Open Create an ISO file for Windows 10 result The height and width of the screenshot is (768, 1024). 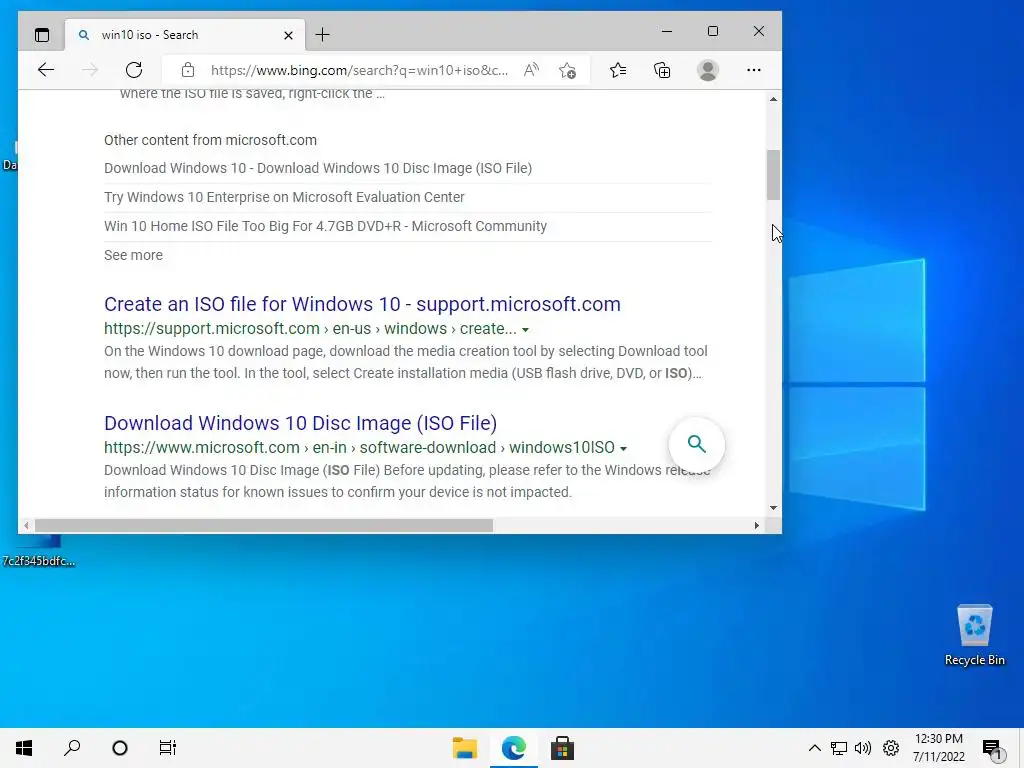pos(362,304)
